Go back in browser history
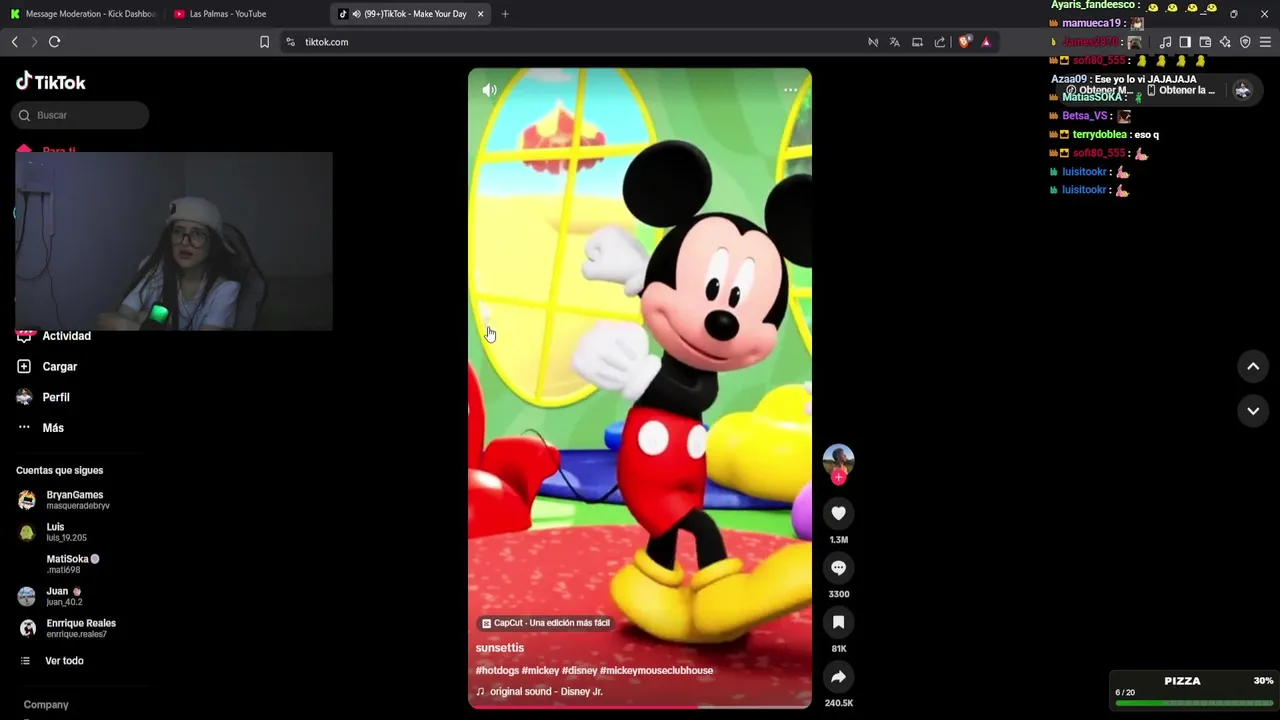1280x720 pixels. [14, 42]
